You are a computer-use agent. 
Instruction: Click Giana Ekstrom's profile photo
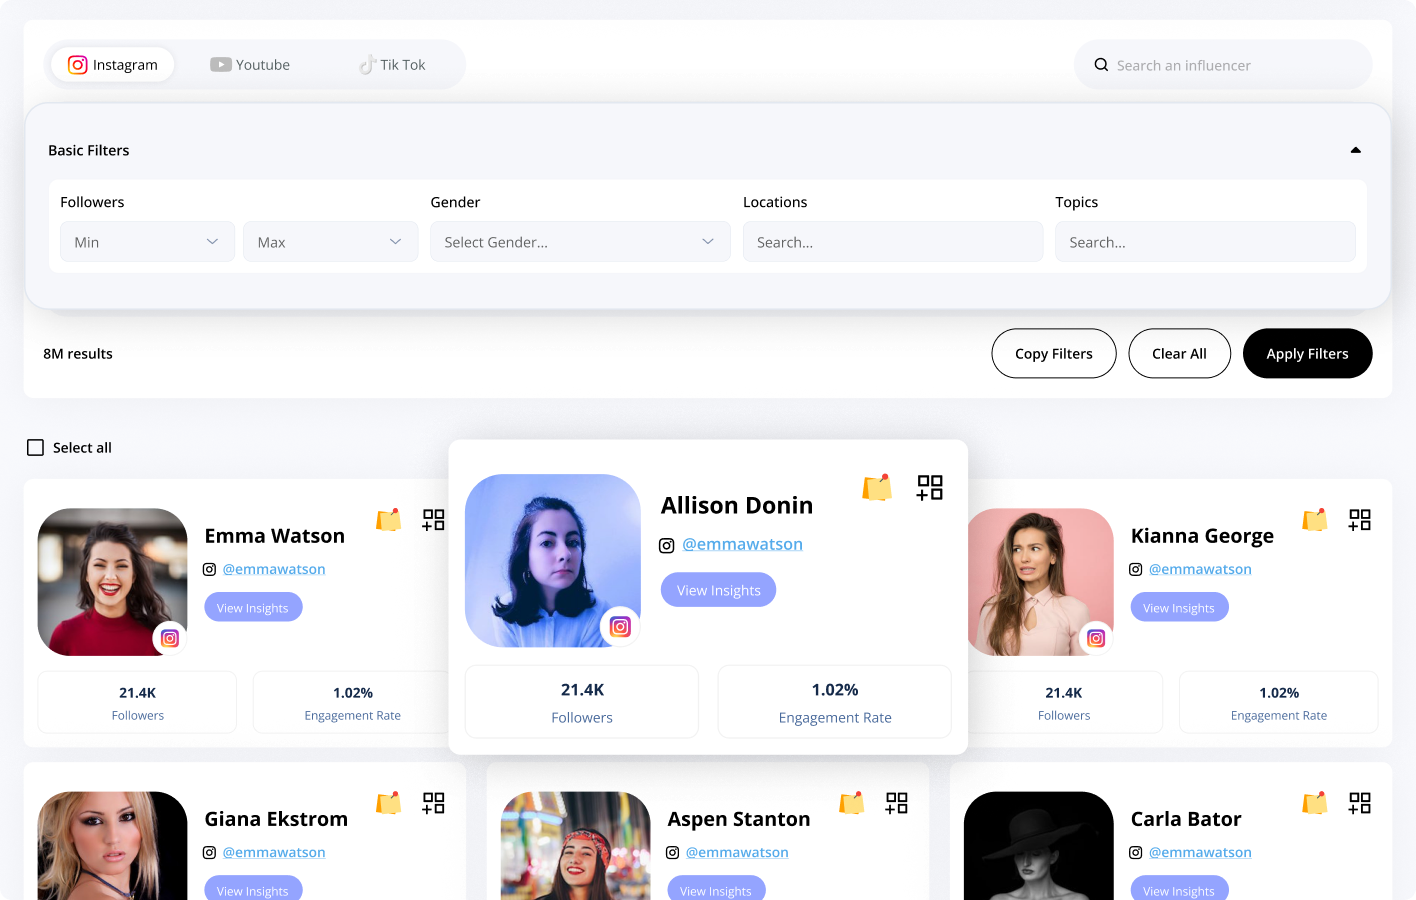(x=112, y=846)
